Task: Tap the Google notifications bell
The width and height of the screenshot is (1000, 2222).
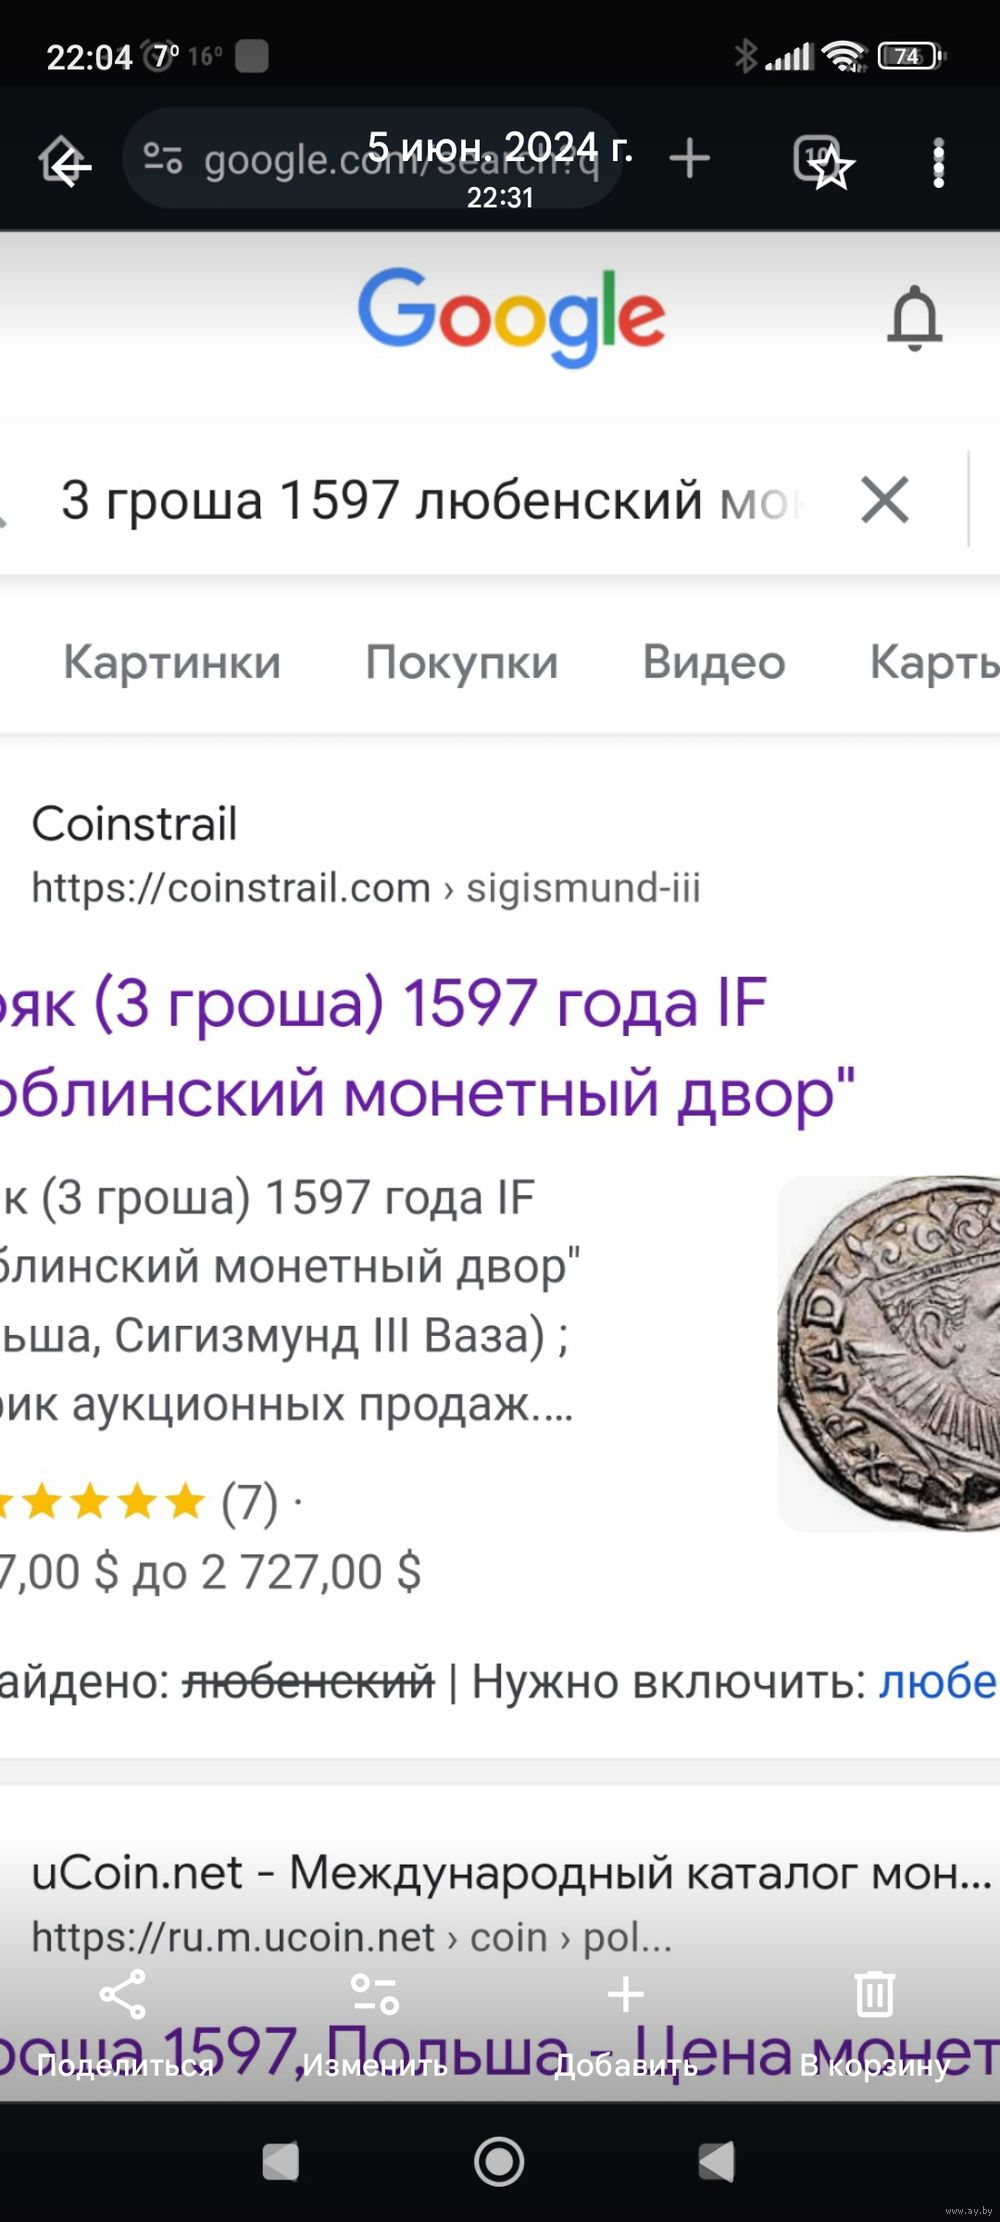Action: (914, 319)
